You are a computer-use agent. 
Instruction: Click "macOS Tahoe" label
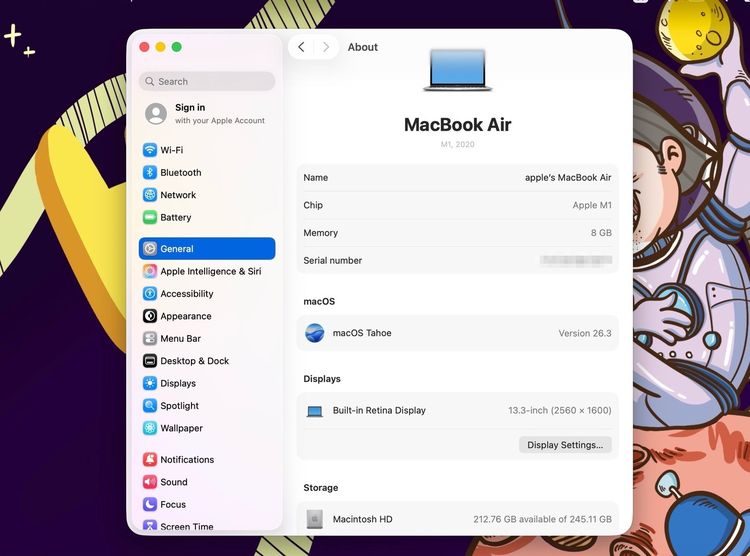point(362,333)
